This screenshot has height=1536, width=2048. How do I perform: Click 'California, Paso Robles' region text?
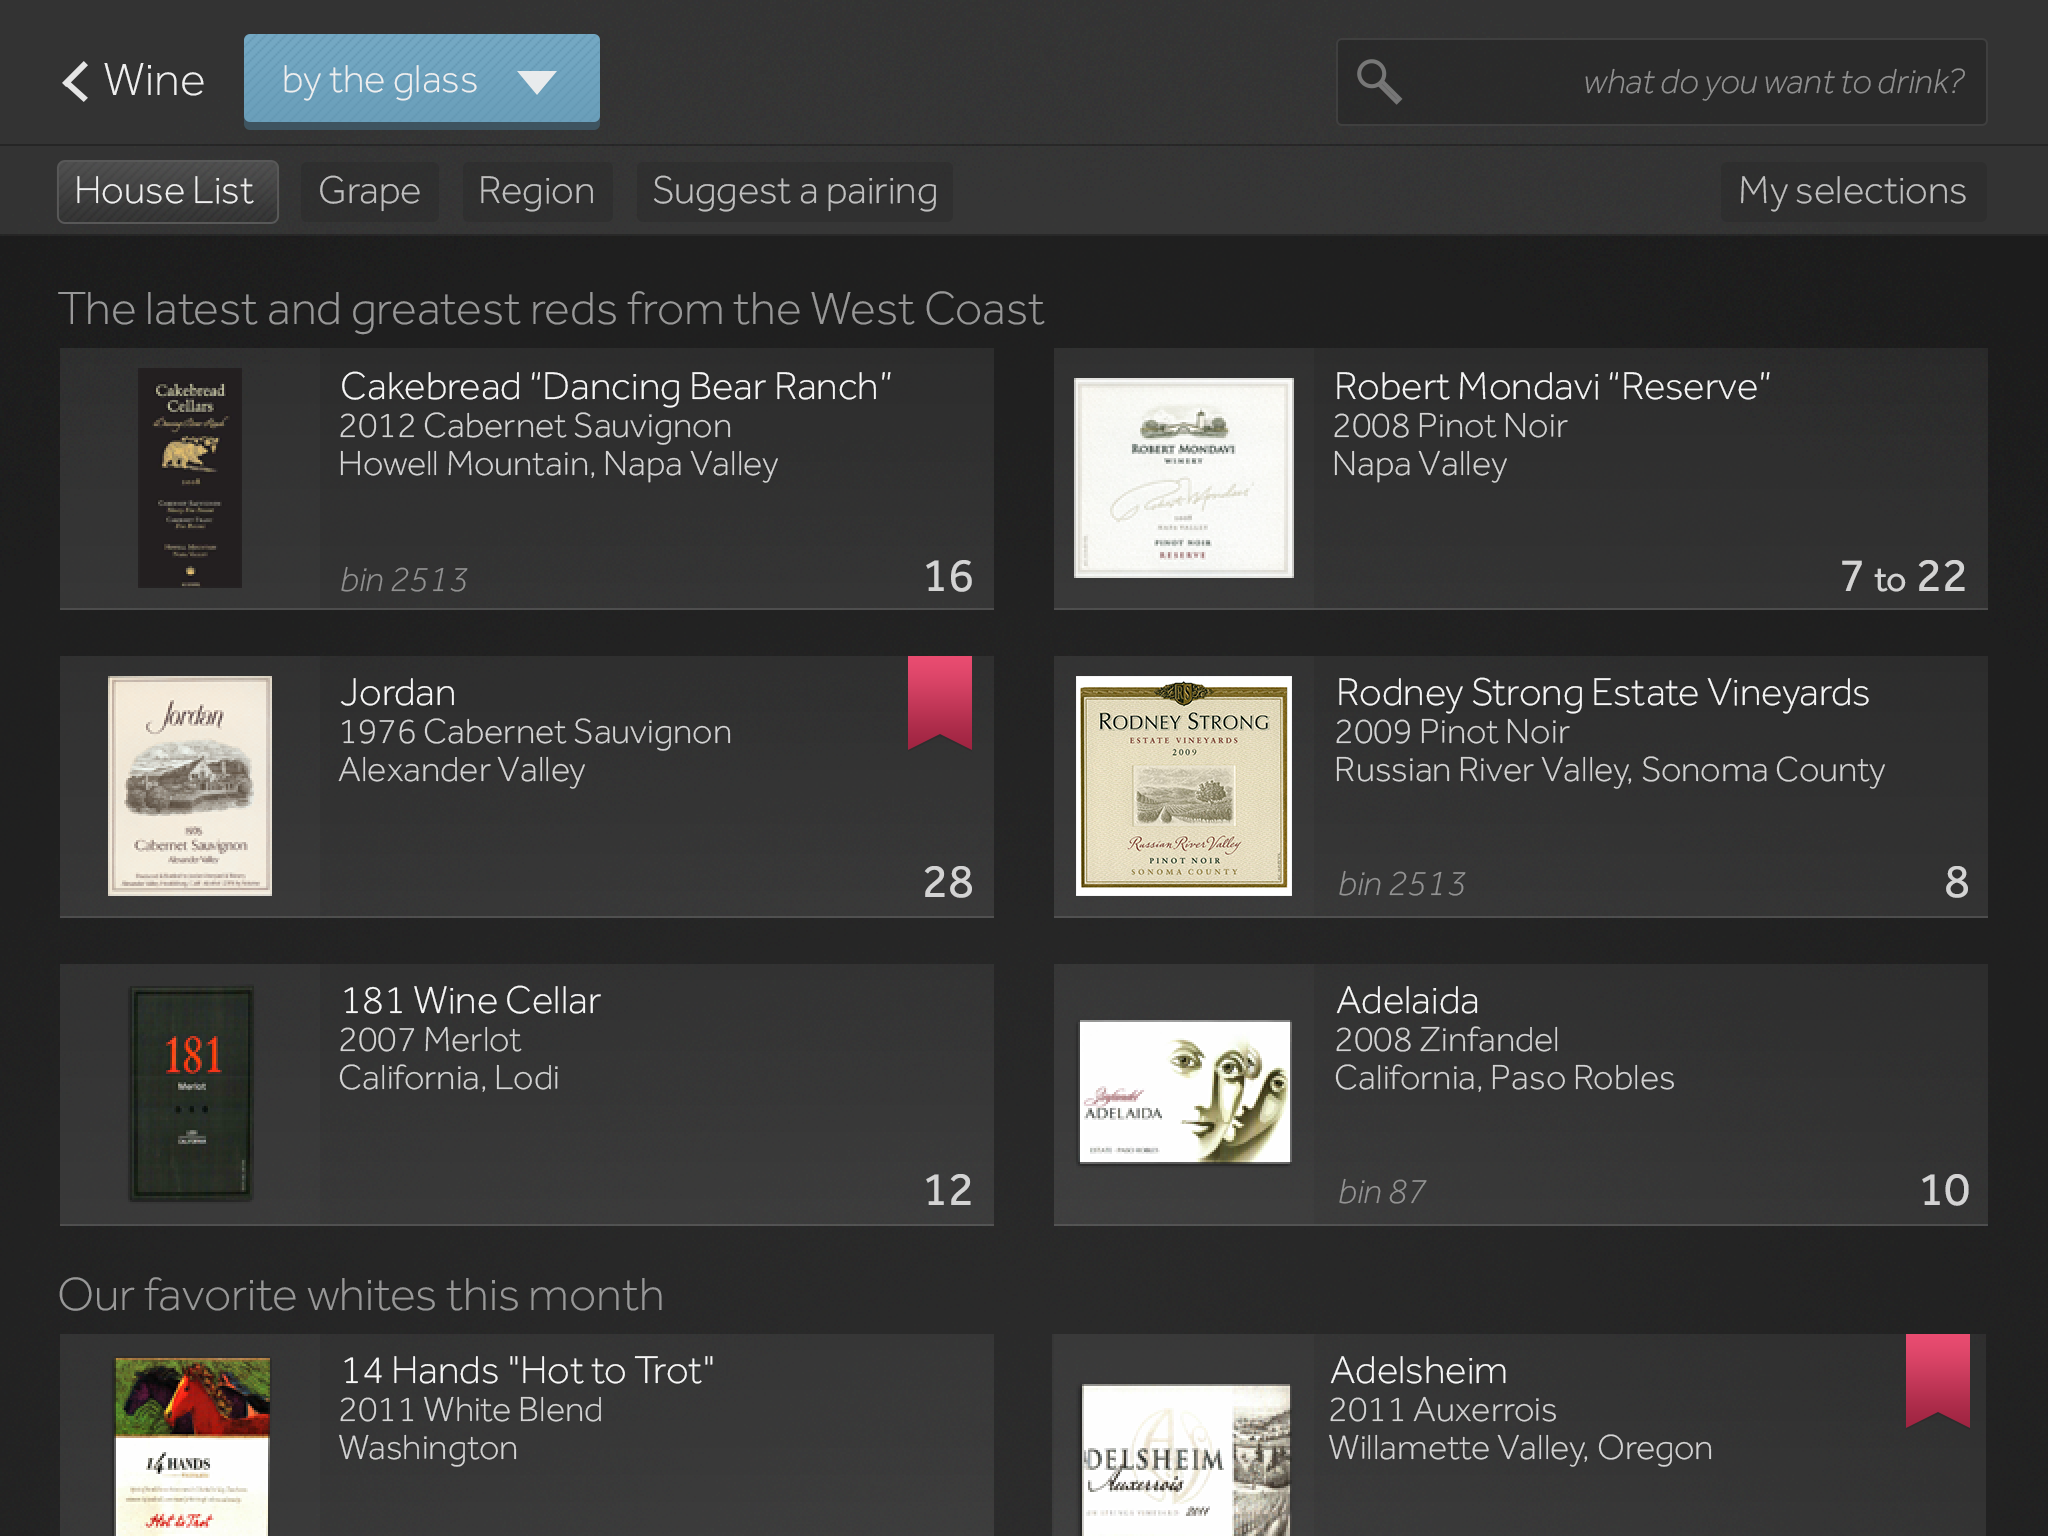1505,1078
